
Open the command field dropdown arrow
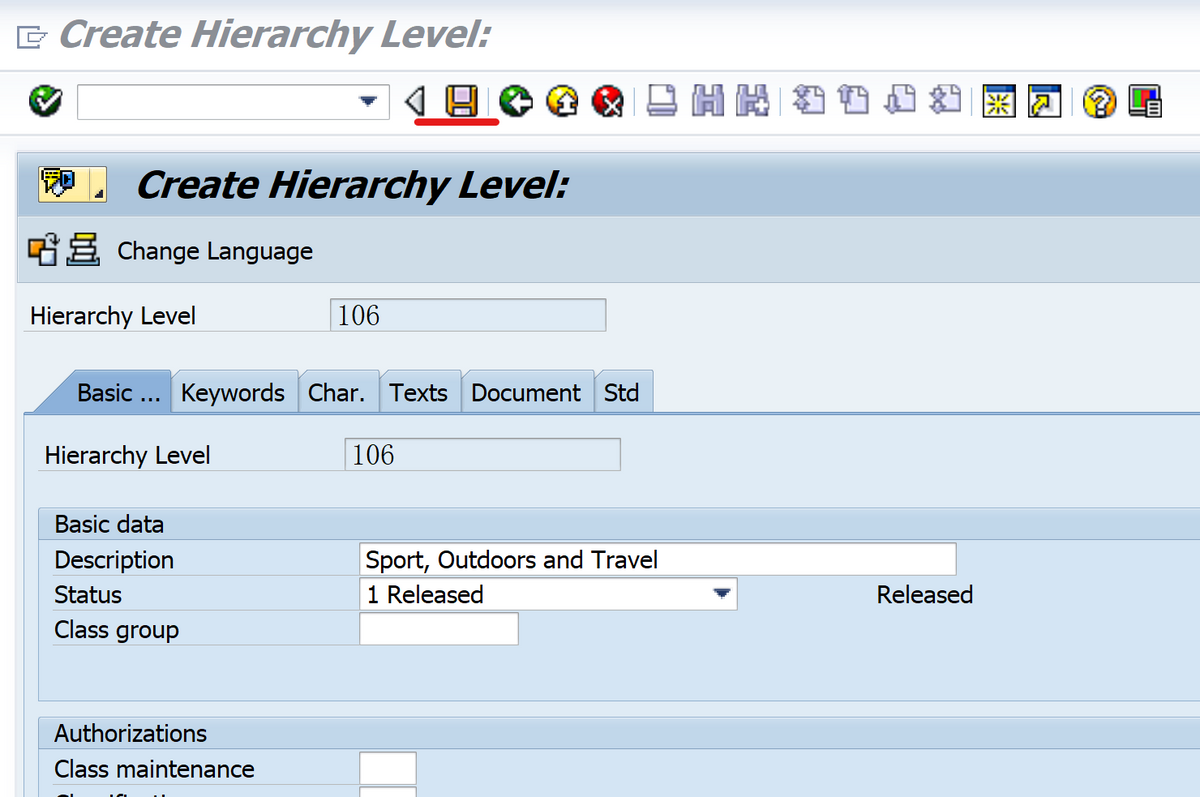click(x=369, y=101)
